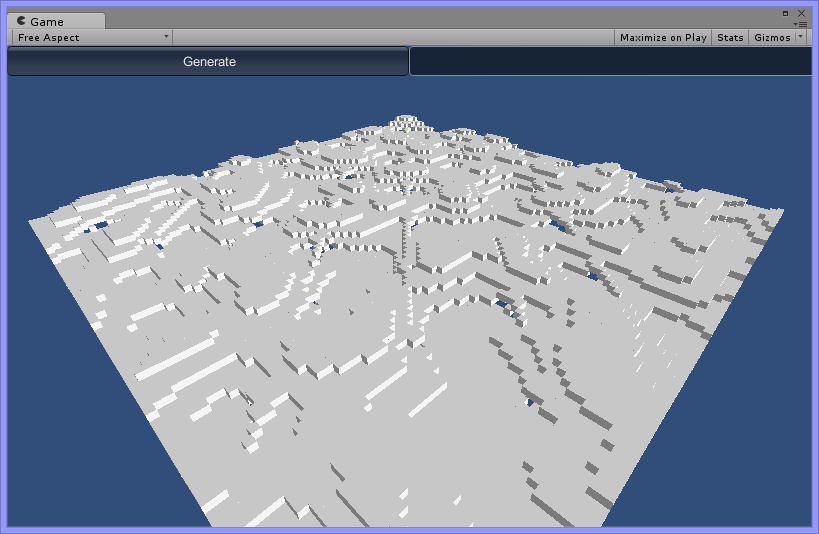
Task: Toggle the Gizmos button
Action: coord(771,37)
